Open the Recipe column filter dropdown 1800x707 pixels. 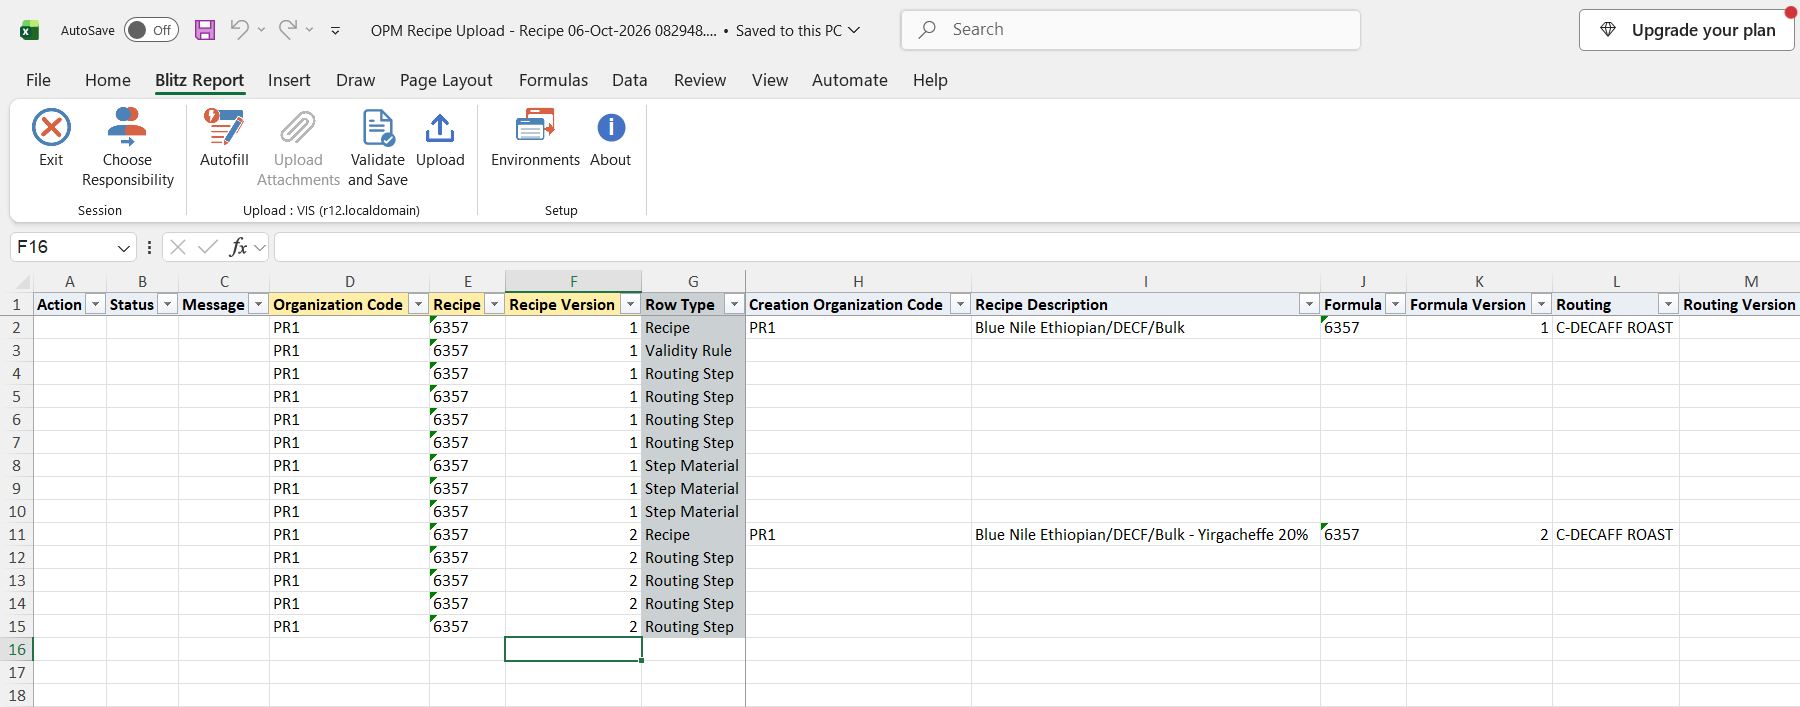pyautogui.click(x=494, y=304)
